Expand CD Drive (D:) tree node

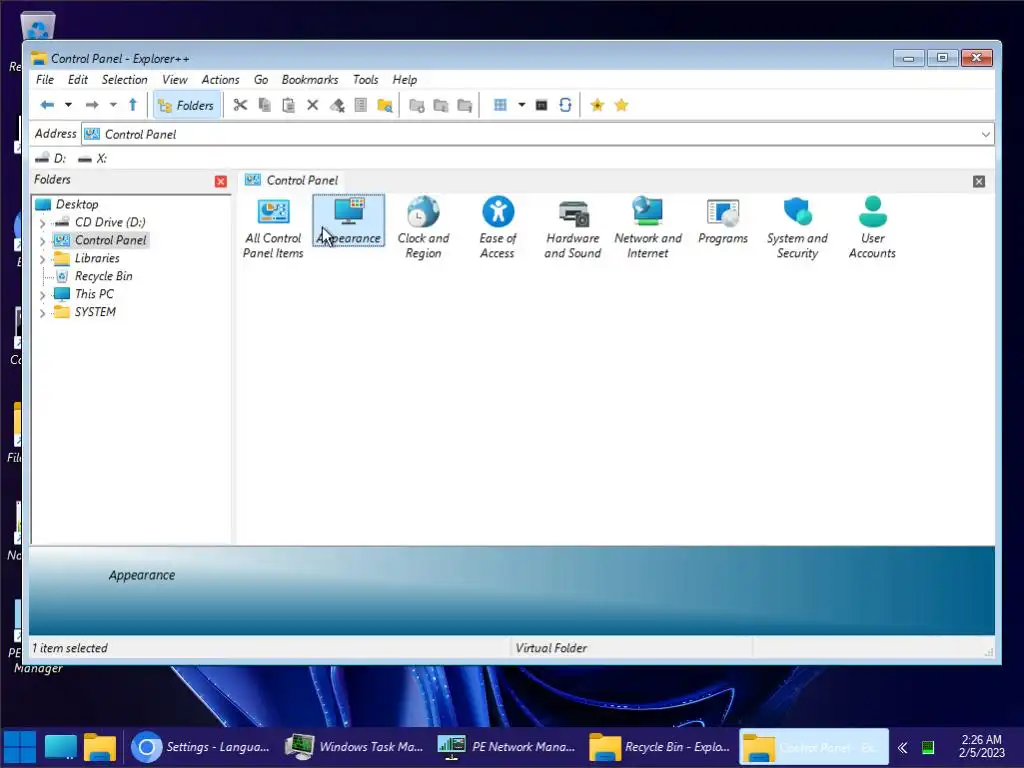tap(42, 223)
